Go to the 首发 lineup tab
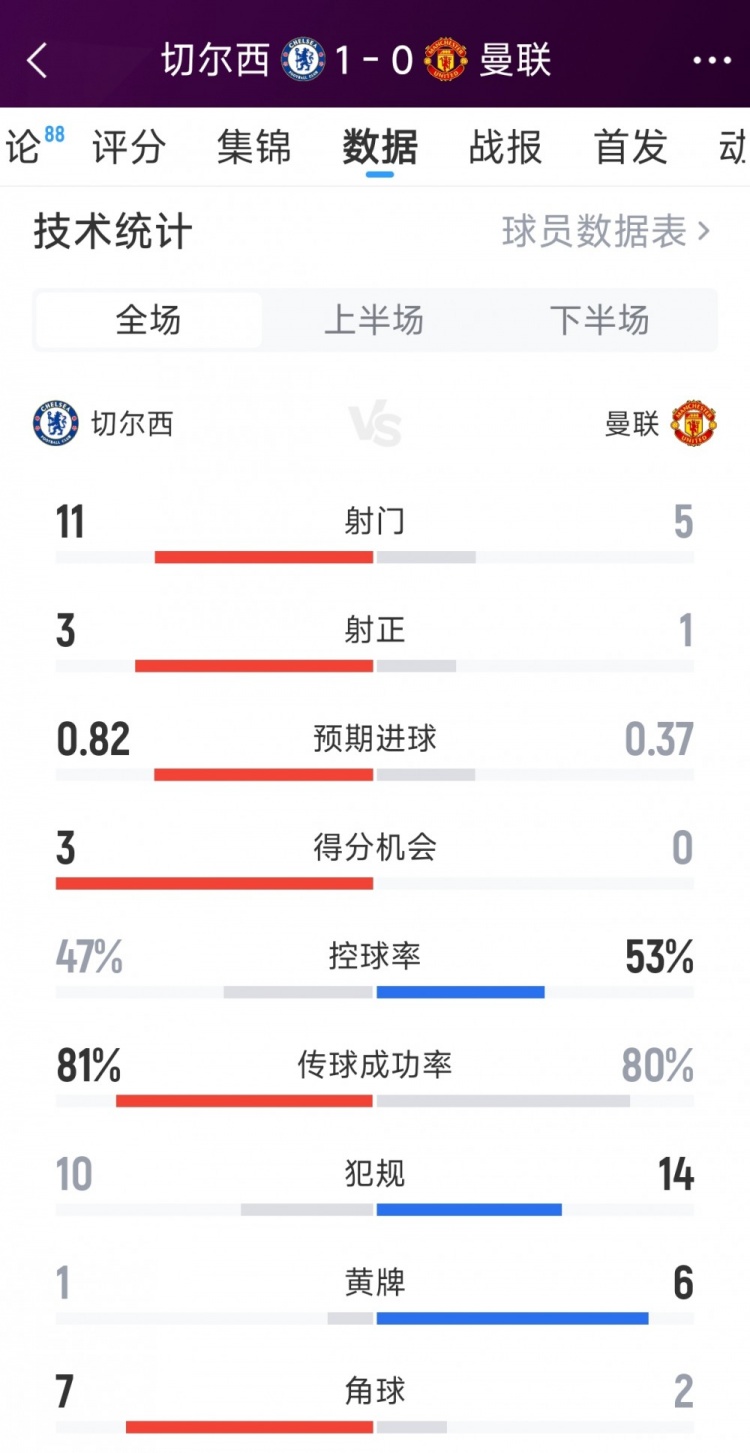Screen dimensions: 750x1453 click(x=630, y=148)
